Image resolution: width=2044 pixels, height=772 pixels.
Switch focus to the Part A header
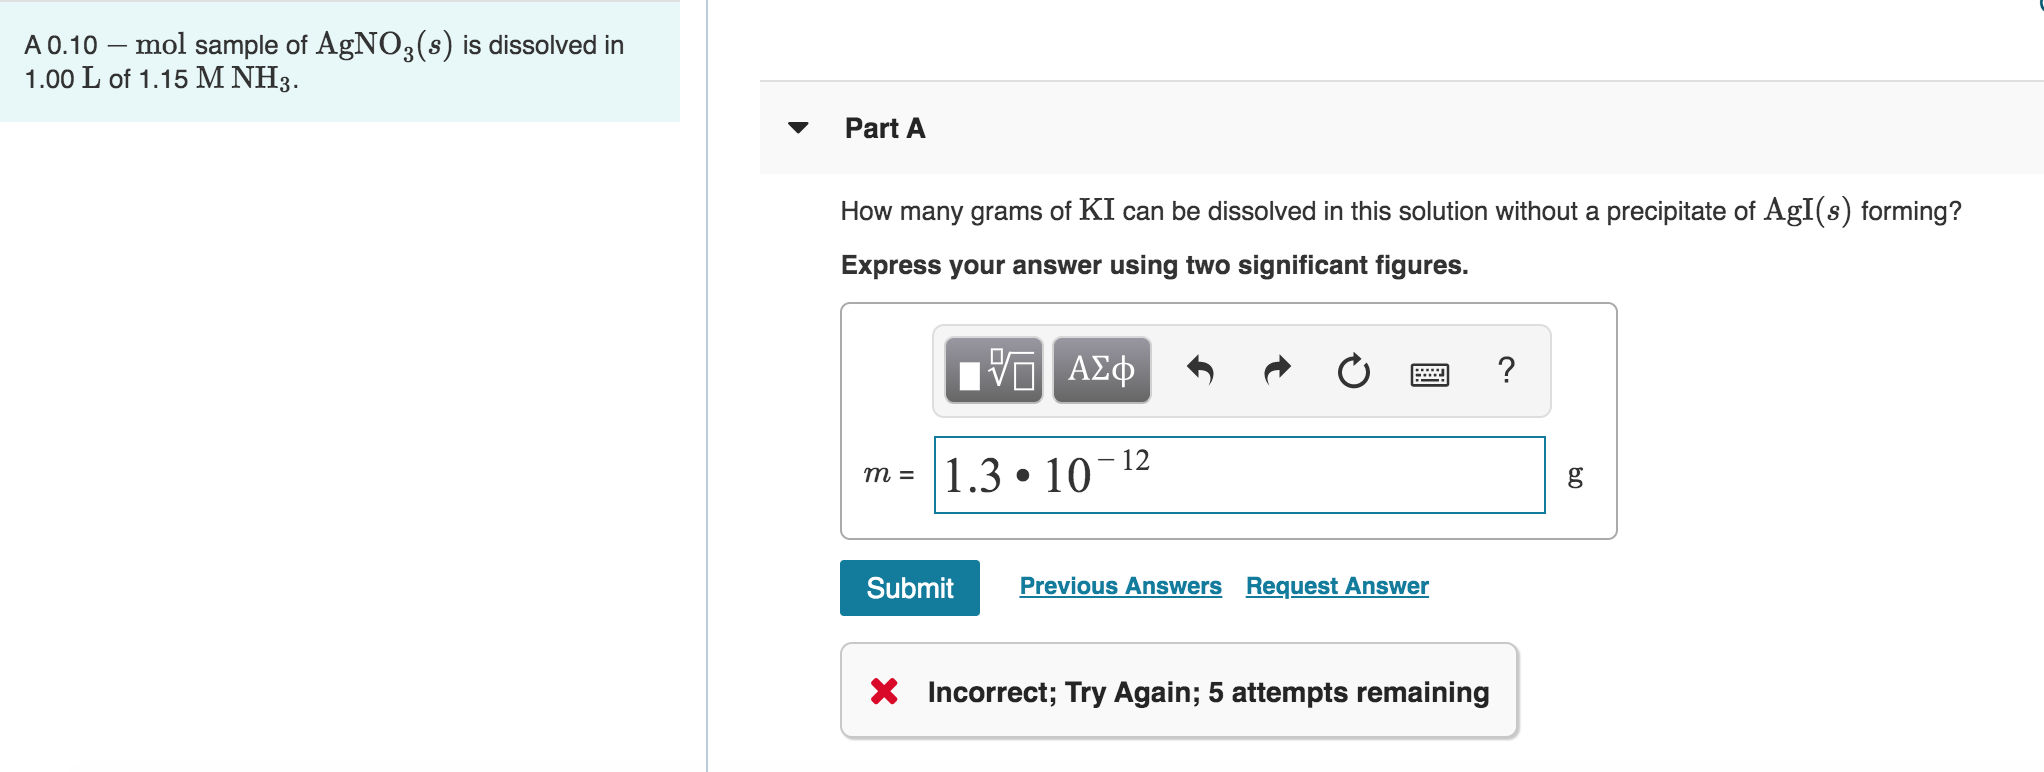coord(884,128)
